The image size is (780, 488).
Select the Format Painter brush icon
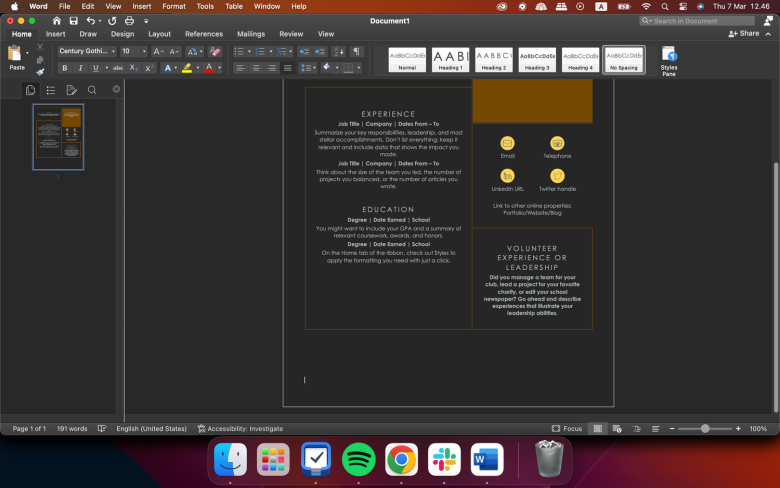[x=40, y=72]
